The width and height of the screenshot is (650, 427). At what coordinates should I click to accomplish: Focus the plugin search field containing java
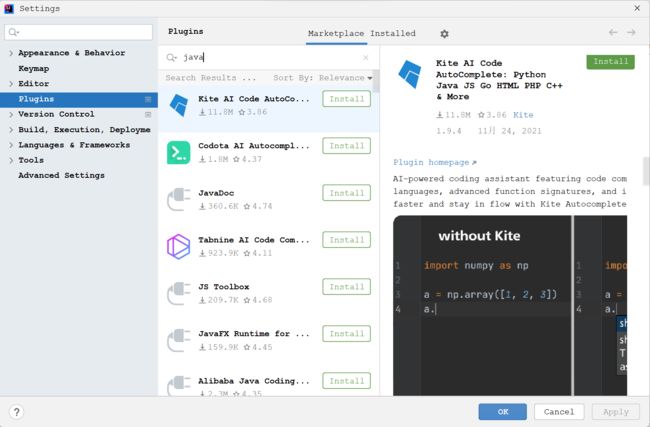[x=268, y=57]
